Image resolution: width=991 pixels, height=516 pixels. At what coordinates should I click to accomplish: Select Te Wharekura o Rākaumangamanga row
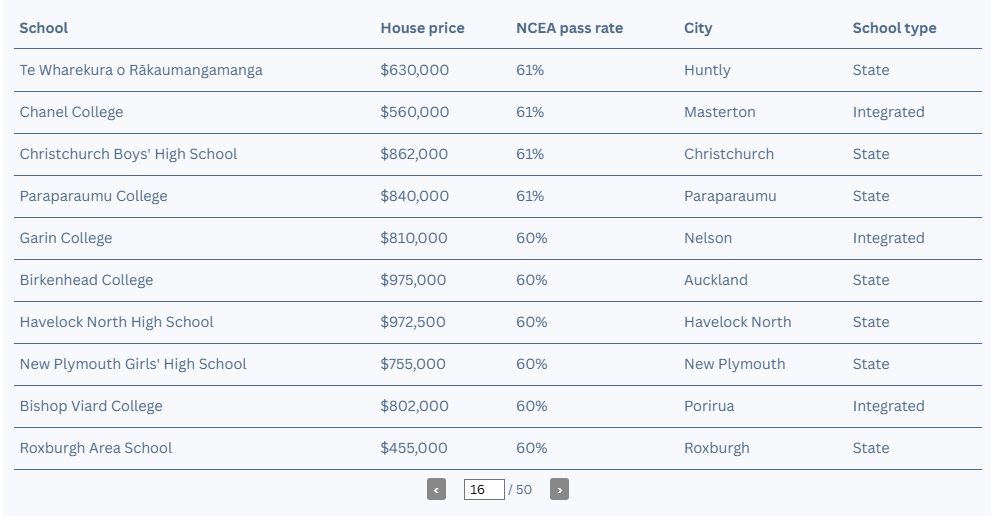tap(498, 70)
